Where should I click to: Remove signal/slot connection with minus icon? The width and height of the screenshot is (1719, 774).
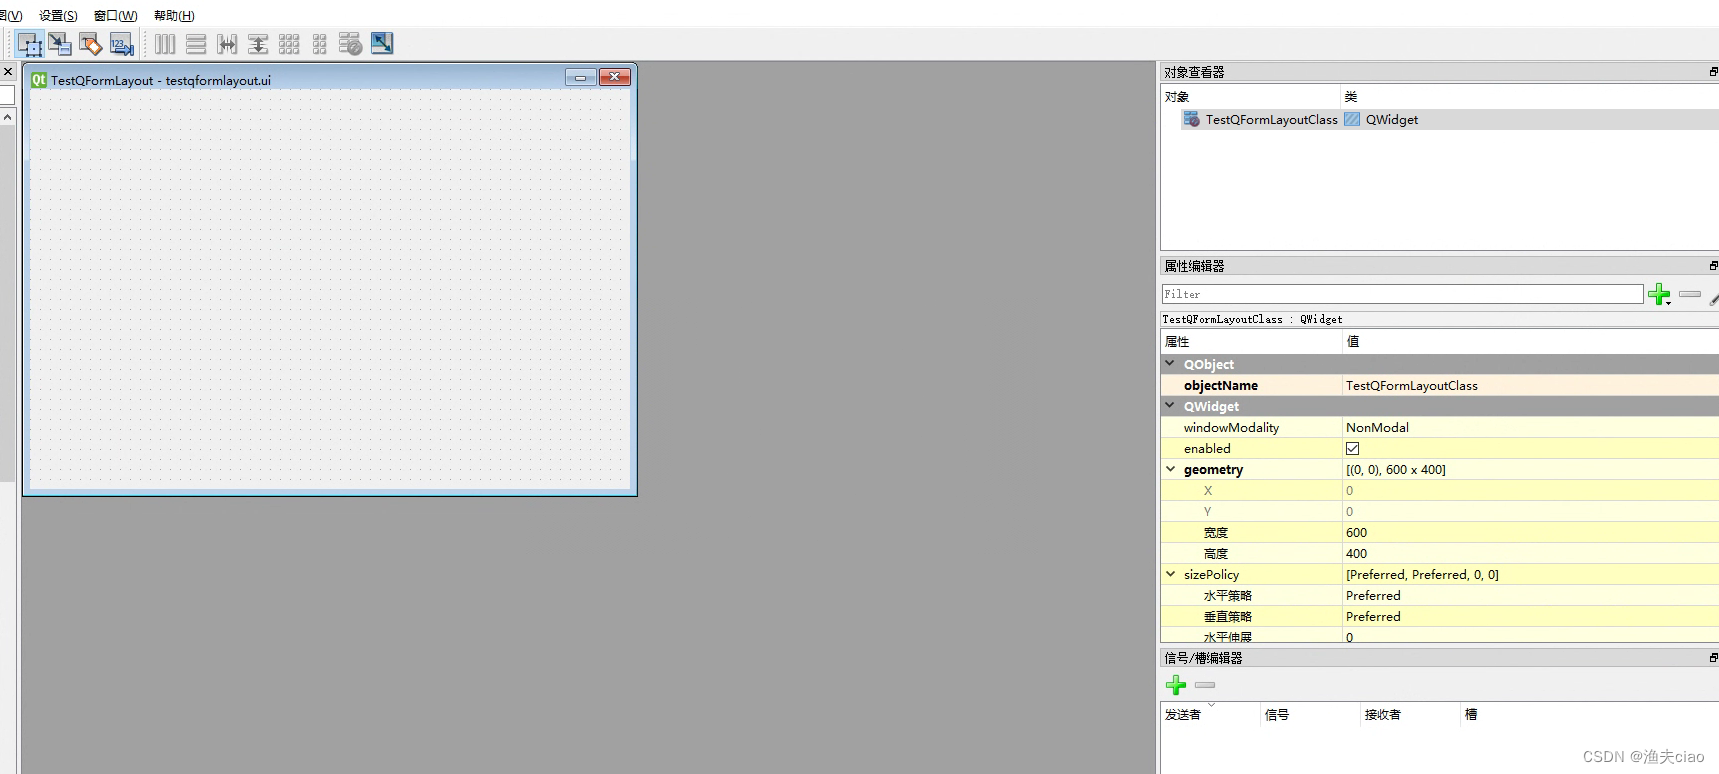[1205, 685]
